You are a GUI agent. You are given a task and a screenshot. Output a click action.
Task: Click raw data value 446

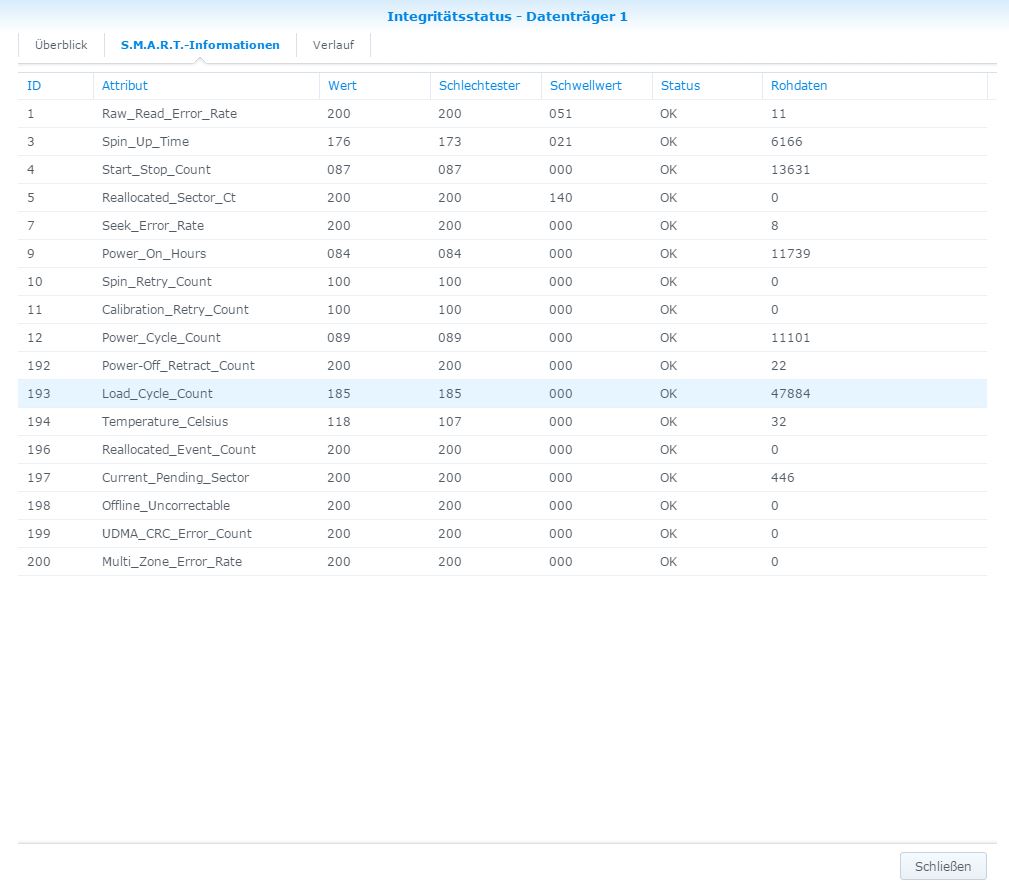782,478
